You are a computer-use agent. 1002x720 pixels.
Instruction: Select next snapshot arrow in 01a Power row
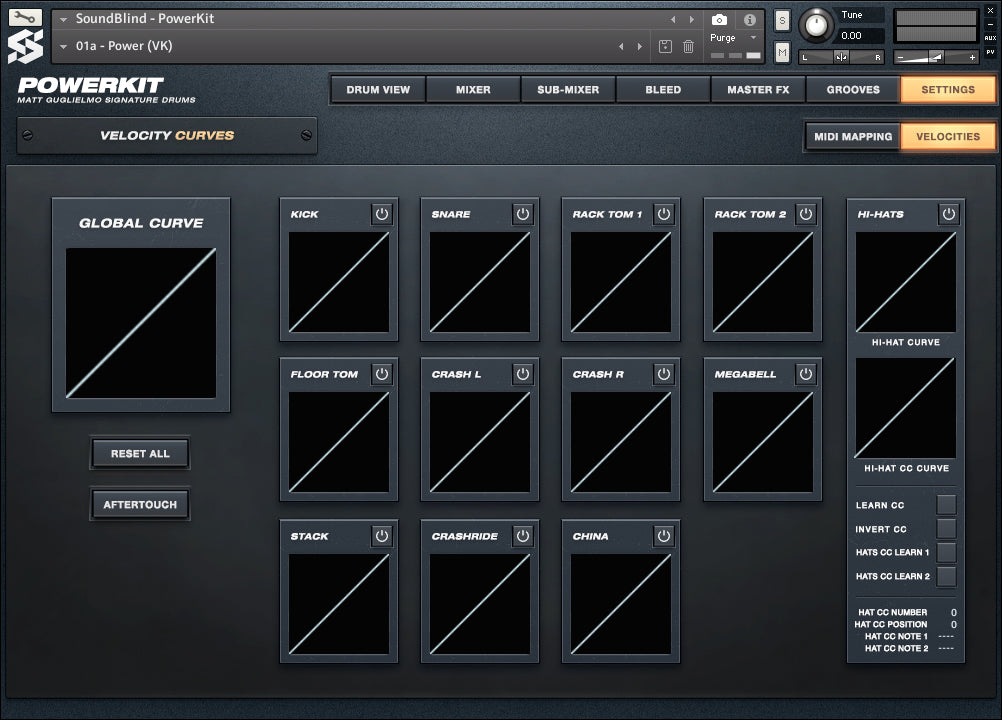click(640, 46)
